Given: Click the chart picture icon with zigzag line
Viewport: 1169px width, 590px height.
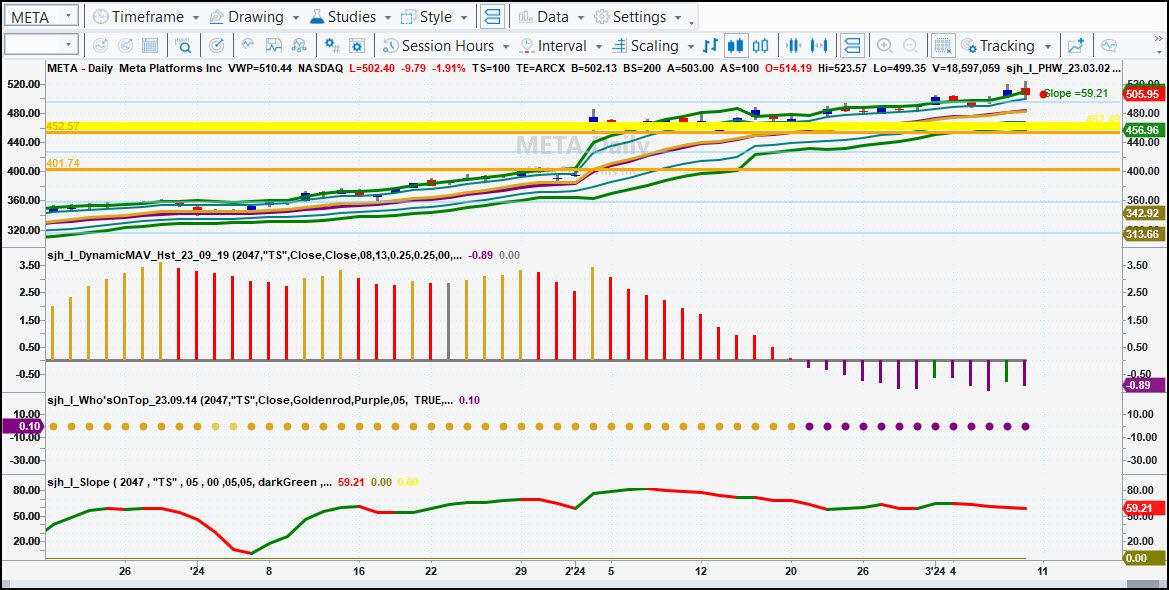Looking at the screenshot, I should 274,45.
